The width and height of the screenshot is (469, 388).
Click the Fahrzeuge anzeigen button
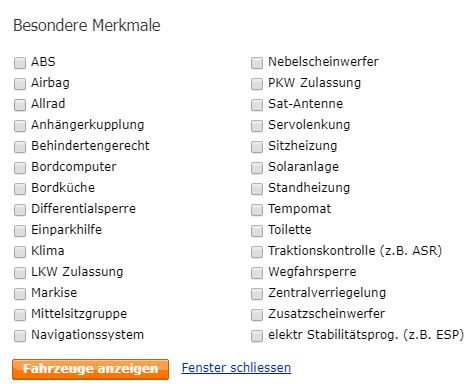[90, 369]
